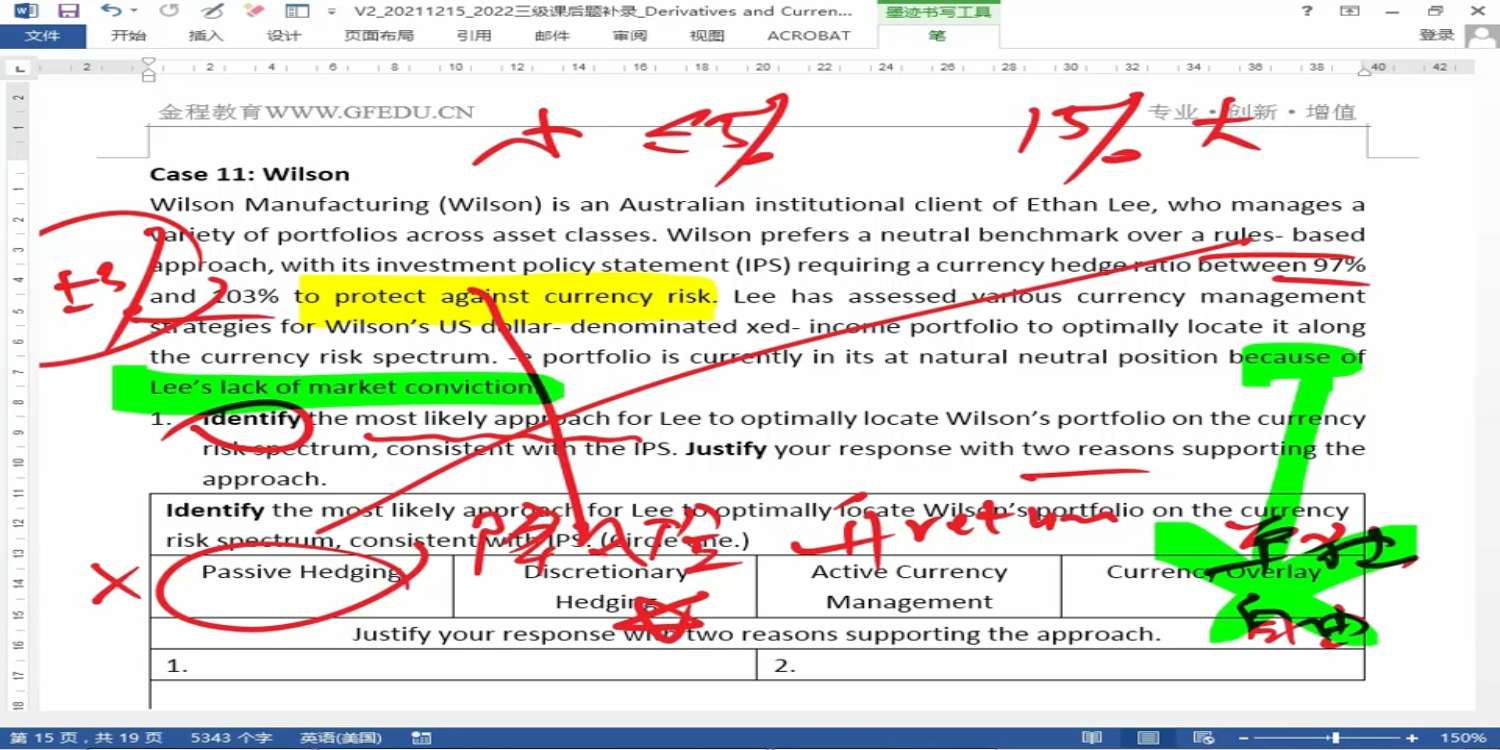Switch to the 插入 (Insert) ribbon tab

point(206,36)
